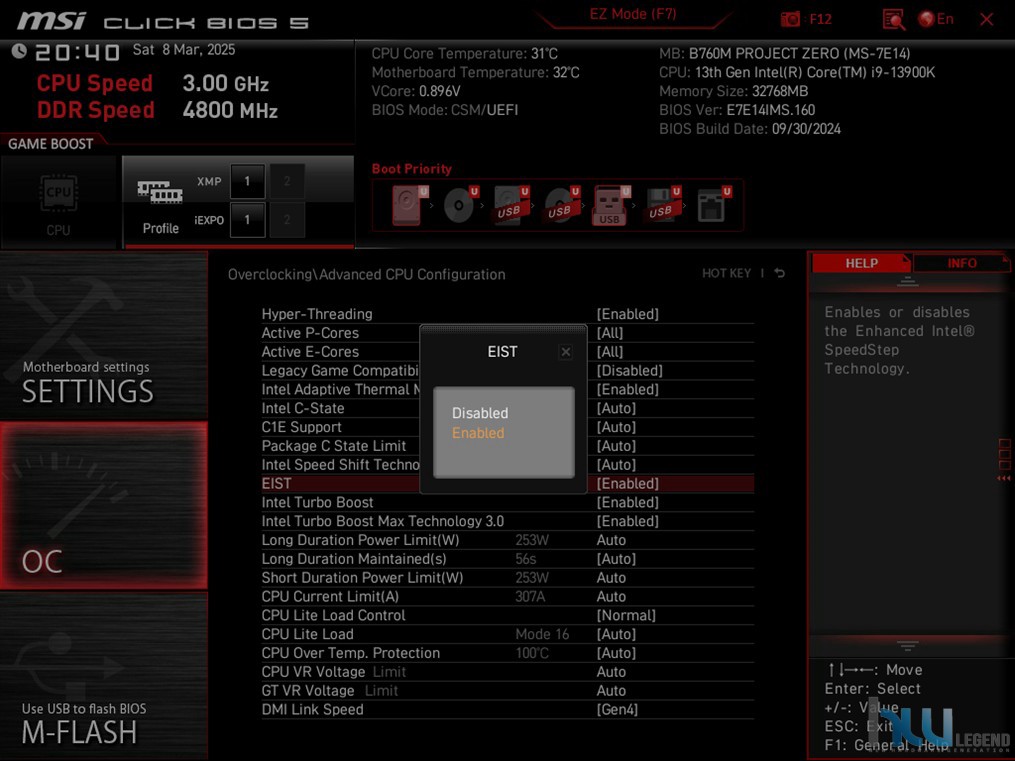Choose Enabled in the EIST popup
Image resolution: width=1015 pixels, height=761 pixels.
point(478,433)
